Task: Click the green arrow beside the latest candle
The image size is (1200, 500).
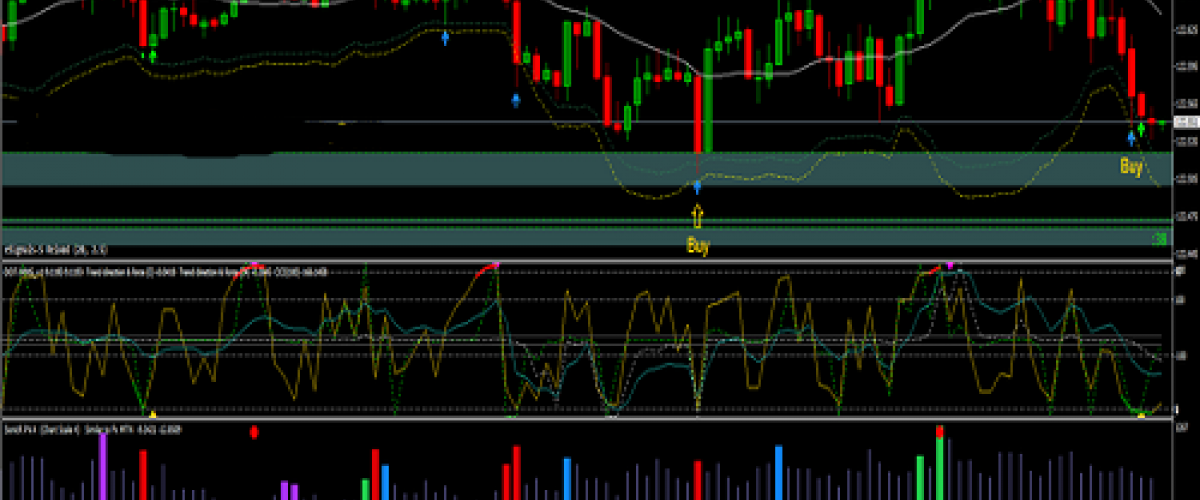Action: pos(1141,129)
